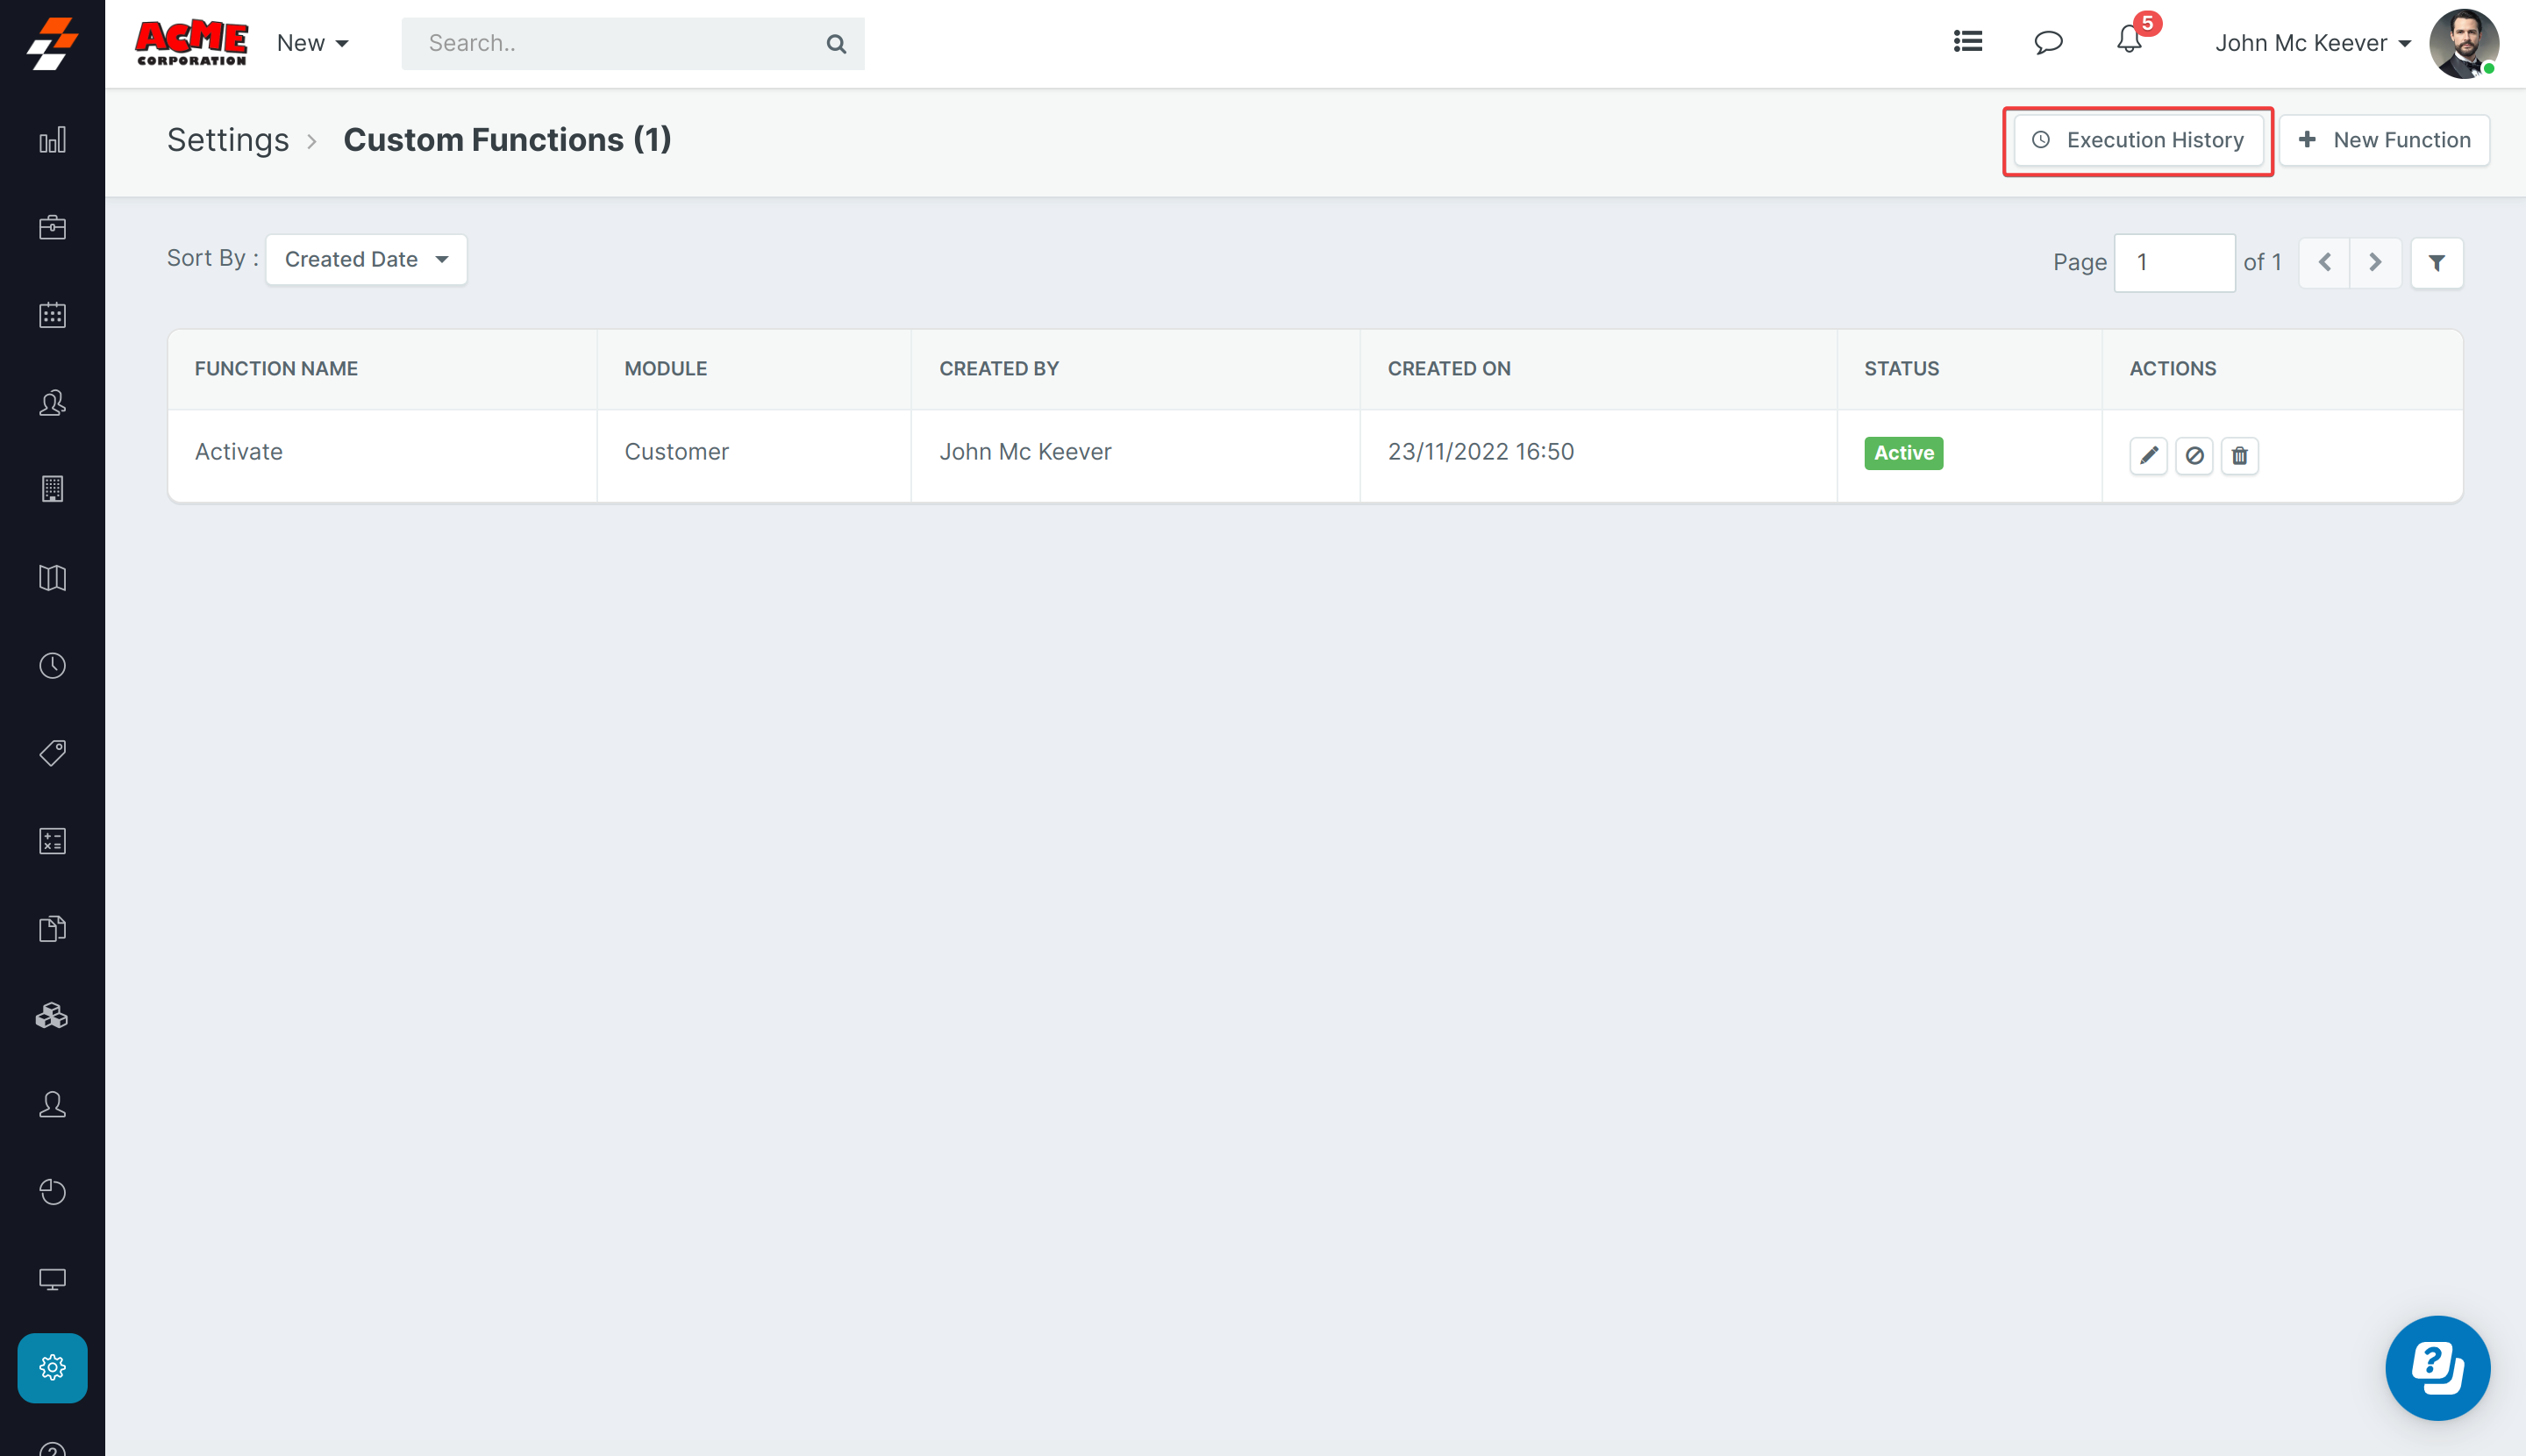Open the filter funnel icon
The image size is (2526, 1456).
[2436, 262]
